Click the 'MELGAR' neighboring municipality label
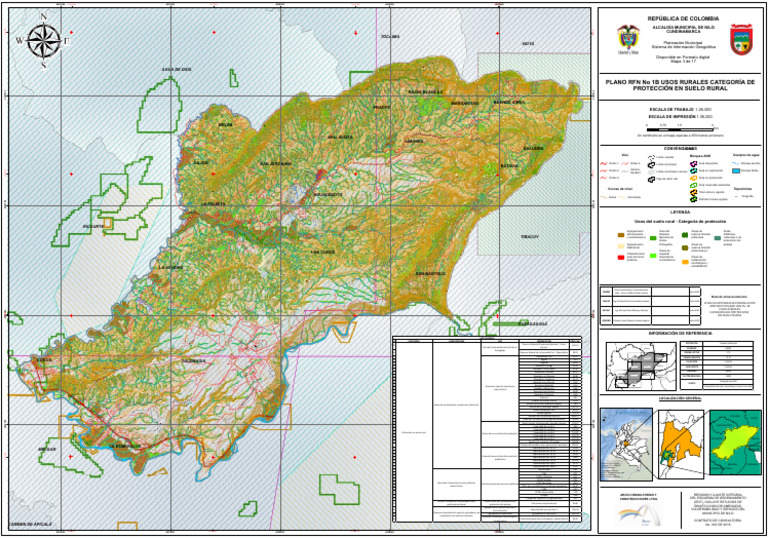768x538 pixels. (x=47, y=449)
